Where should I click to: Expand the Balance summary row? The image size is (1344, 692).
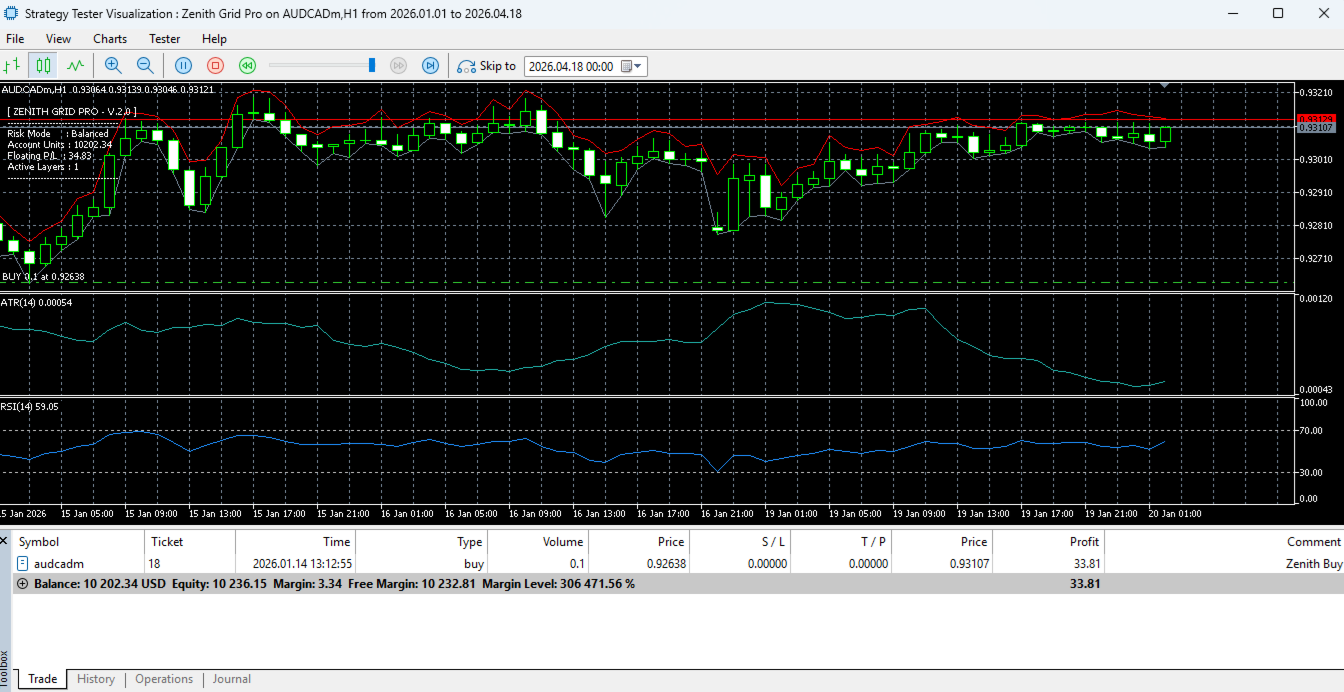pyautogui.click(x=23, y=584)
